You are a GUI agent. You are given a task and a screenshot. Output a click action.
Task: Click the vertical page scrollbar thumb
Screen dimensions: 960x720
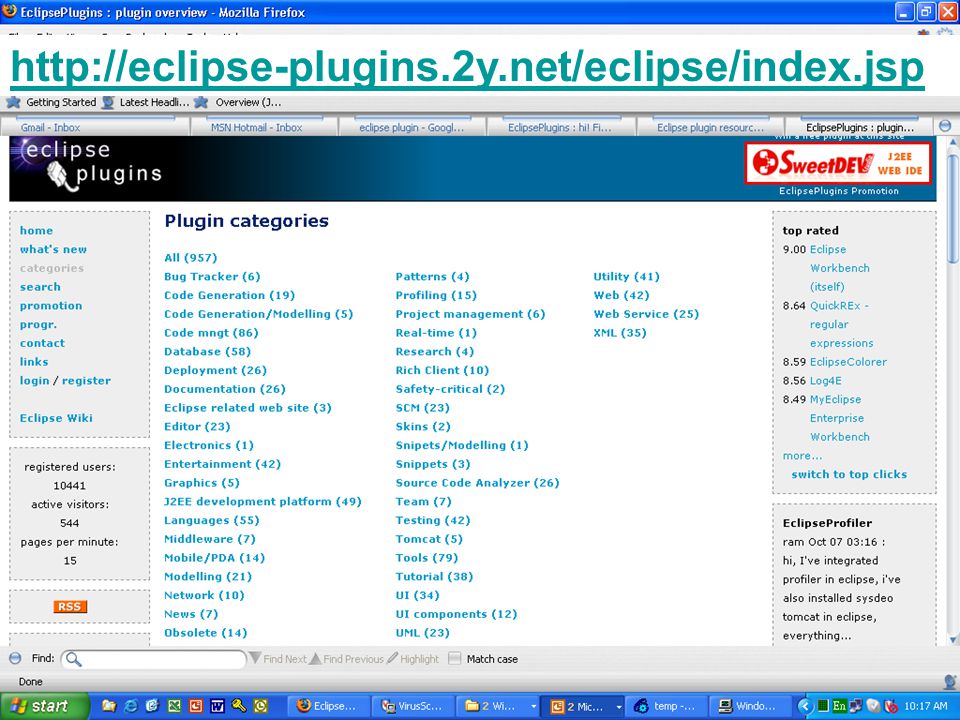[x=953, y=208]
